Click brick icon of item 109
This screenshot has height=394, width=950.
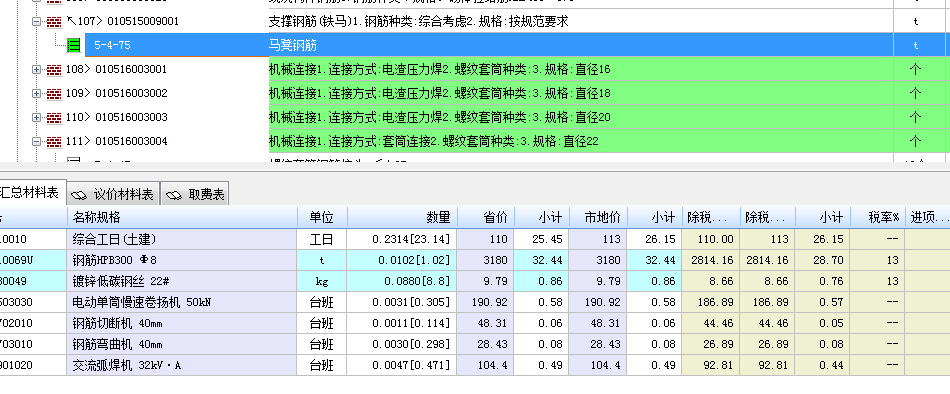coord(55,93)
